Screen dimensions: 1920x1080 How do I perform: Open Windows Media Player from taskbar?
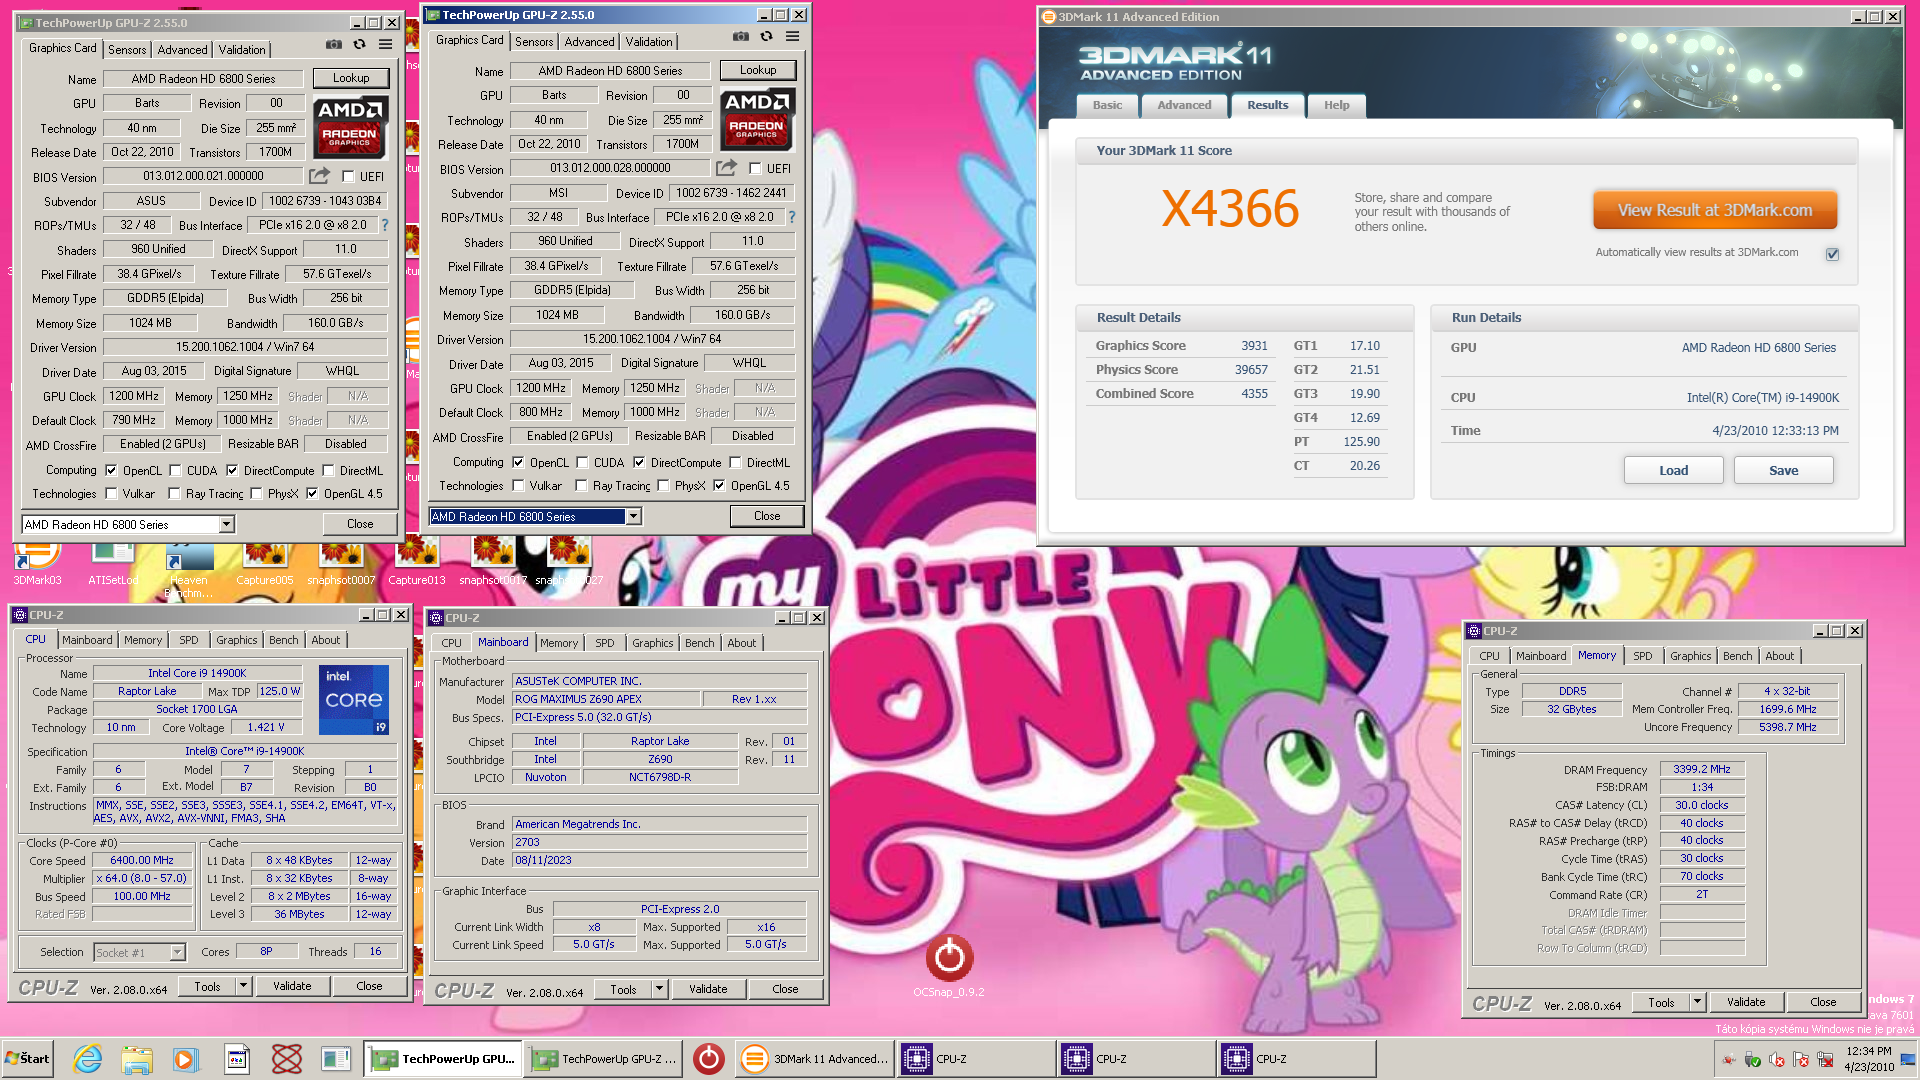click(186, 1059)
